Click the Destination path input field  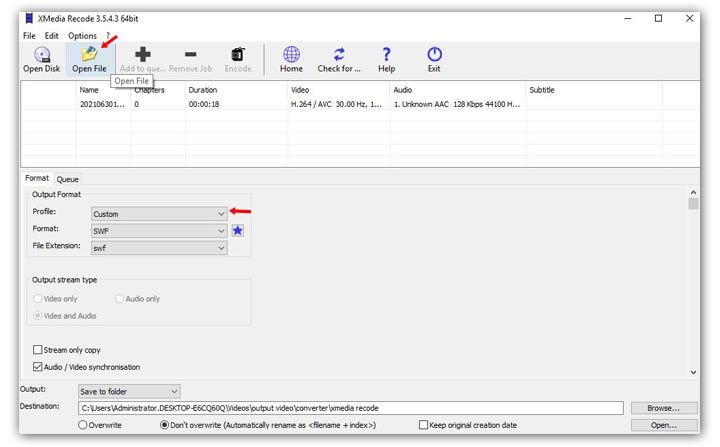coord(351,408)
